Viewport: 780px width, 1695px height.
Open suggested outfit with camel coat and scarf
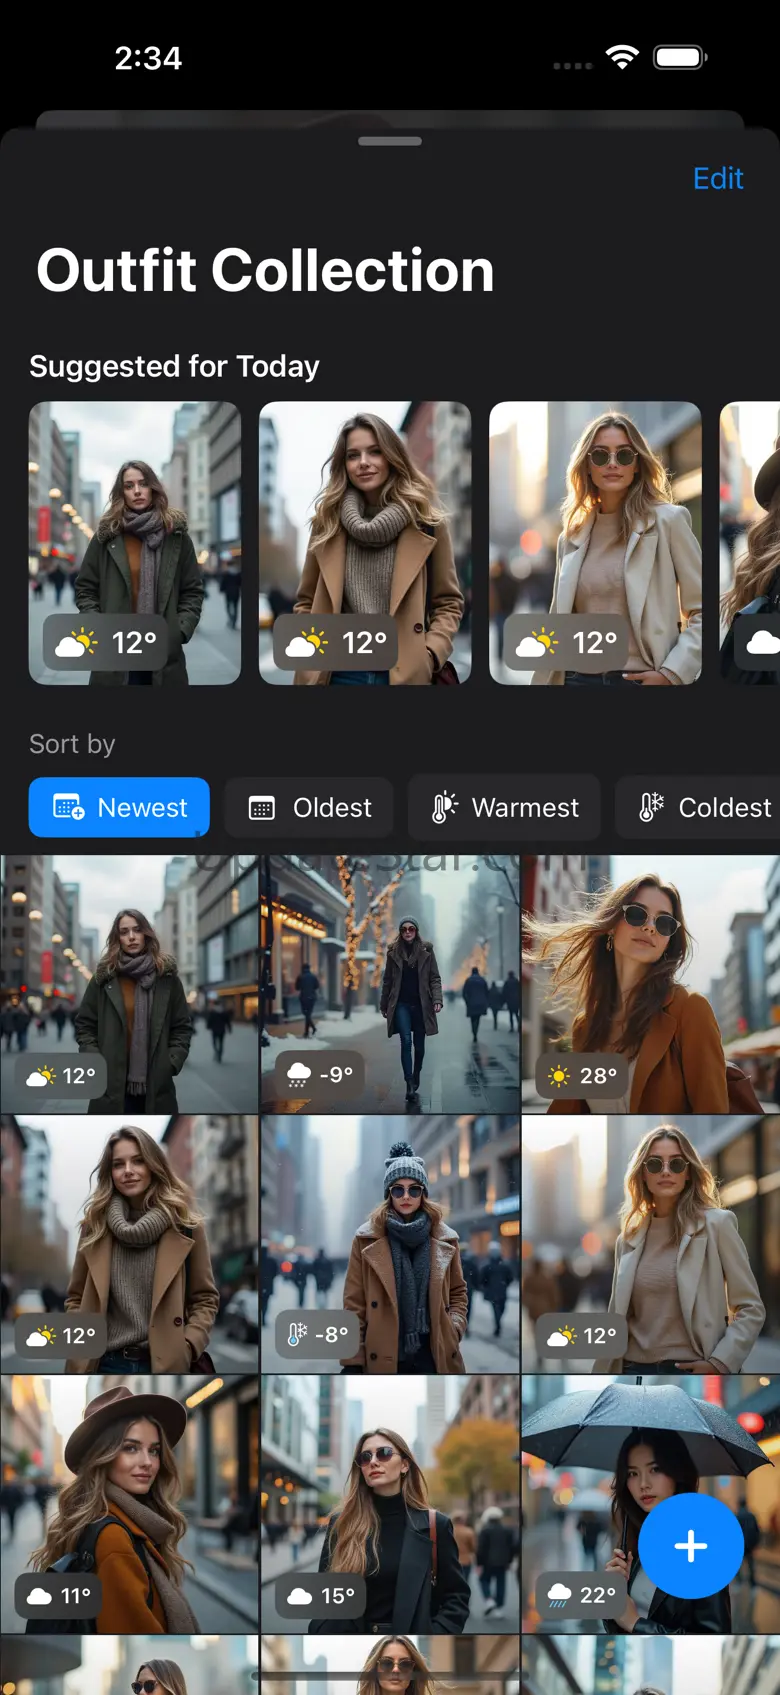tap(365, 543)
